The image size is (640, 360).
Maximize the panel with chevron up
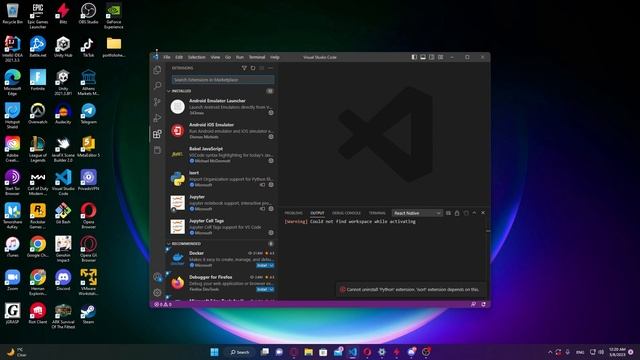click(474, 213)
